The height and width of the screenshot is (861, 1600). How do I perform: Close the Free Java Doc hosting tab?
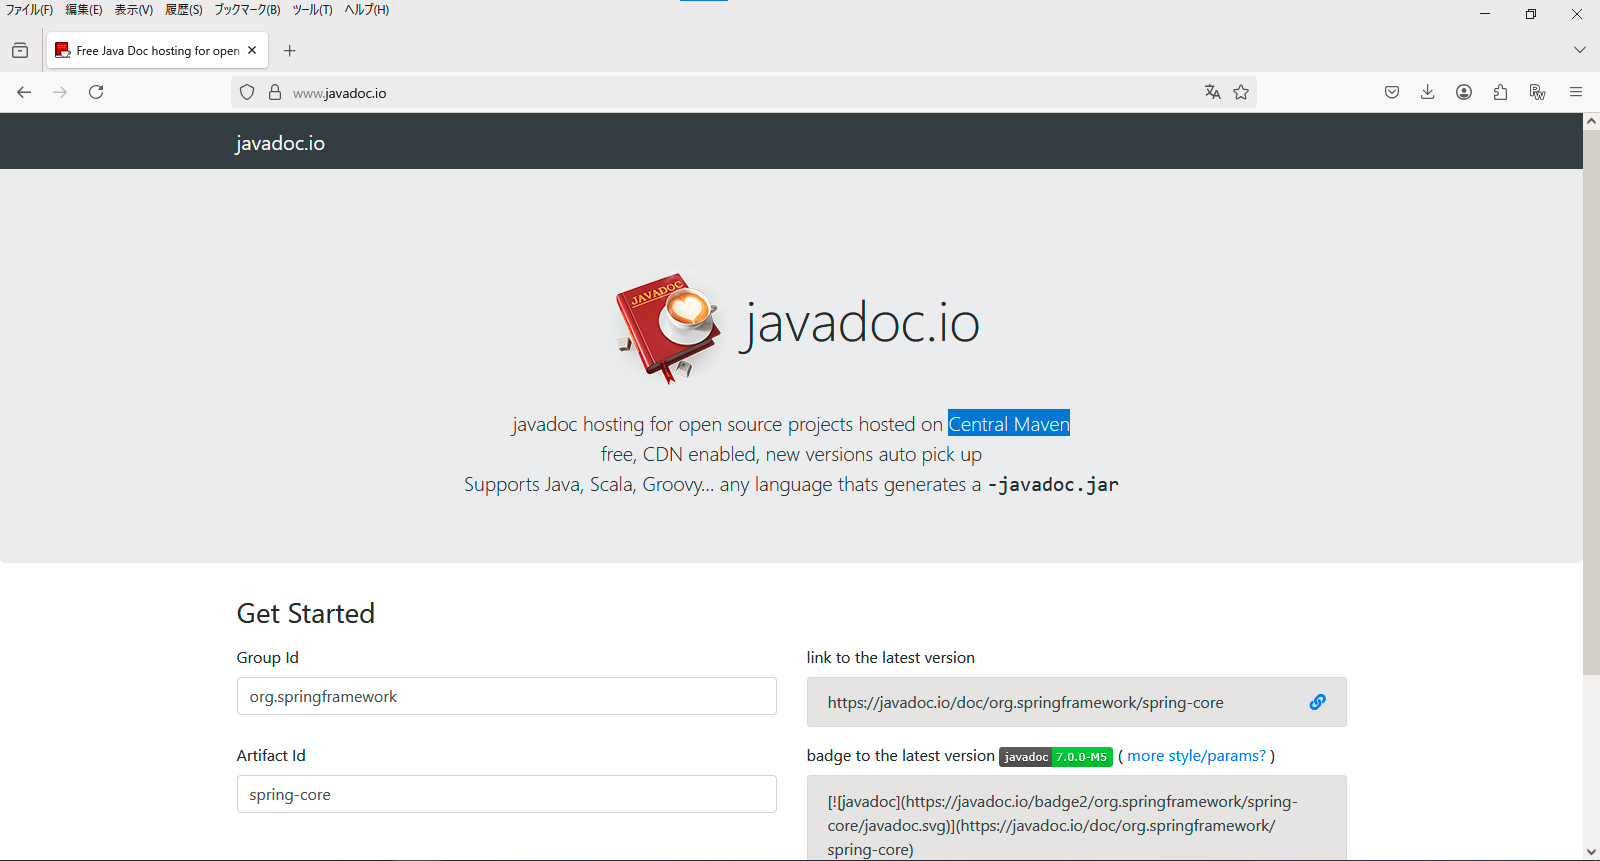tap(252, 50)
